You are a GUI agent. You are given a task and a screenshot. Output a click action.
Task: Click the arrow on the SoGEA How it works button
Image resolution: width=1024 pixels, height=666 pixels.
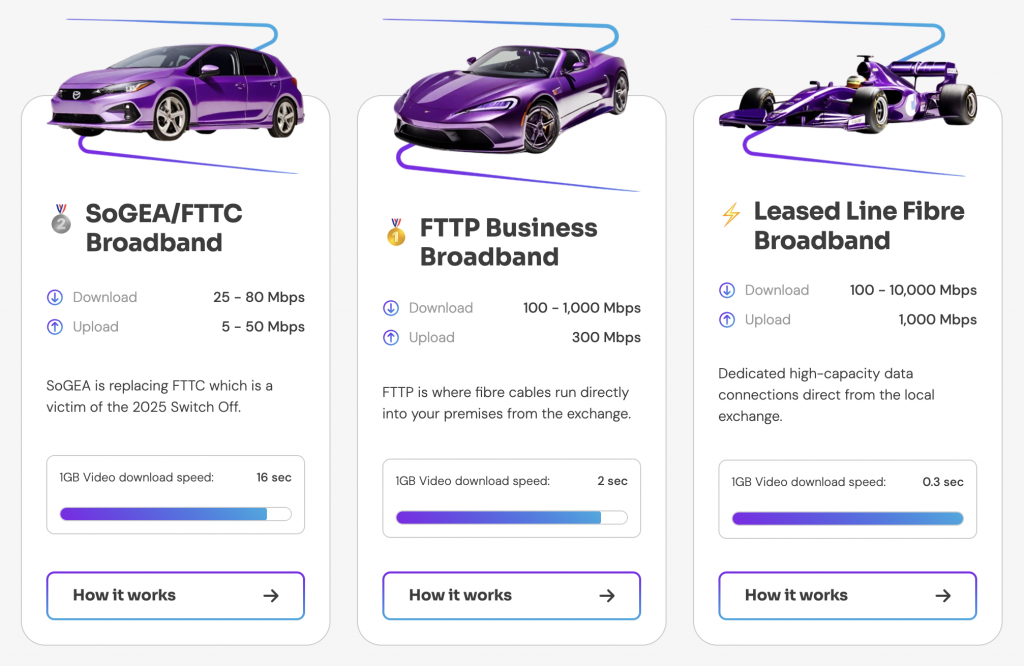tap(271, 595)
